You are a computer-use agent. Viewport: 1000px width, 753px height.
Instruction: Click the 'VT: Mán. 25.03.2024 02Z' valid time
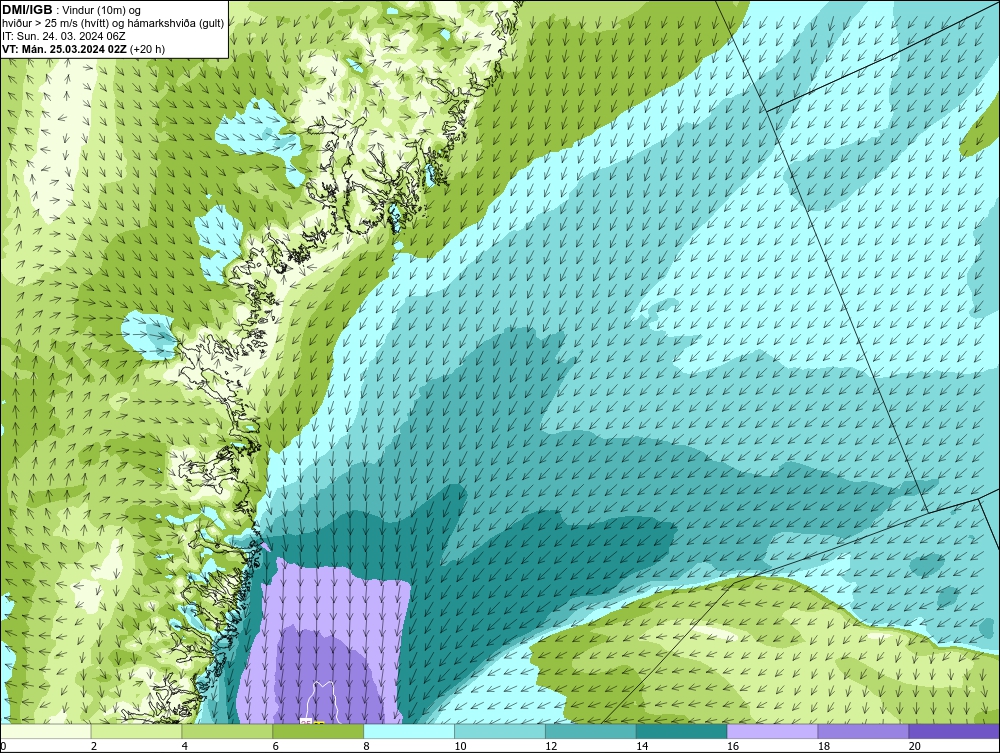tap(64, 49)
